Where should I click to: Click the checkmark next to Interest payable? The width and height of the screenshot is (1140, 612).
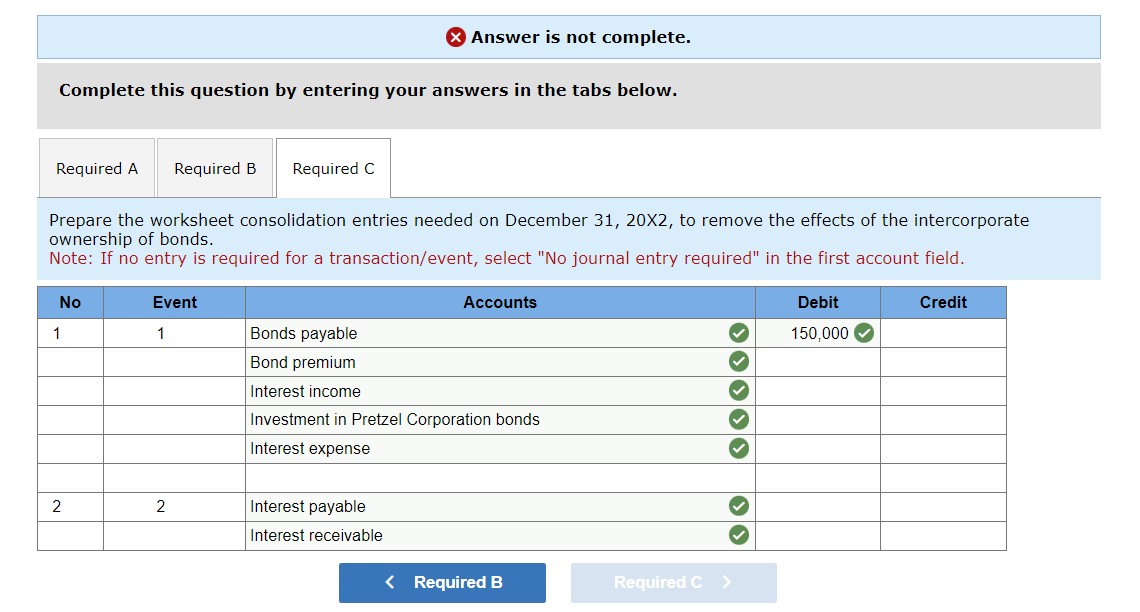pyautogui.click(x=739, y=506)
